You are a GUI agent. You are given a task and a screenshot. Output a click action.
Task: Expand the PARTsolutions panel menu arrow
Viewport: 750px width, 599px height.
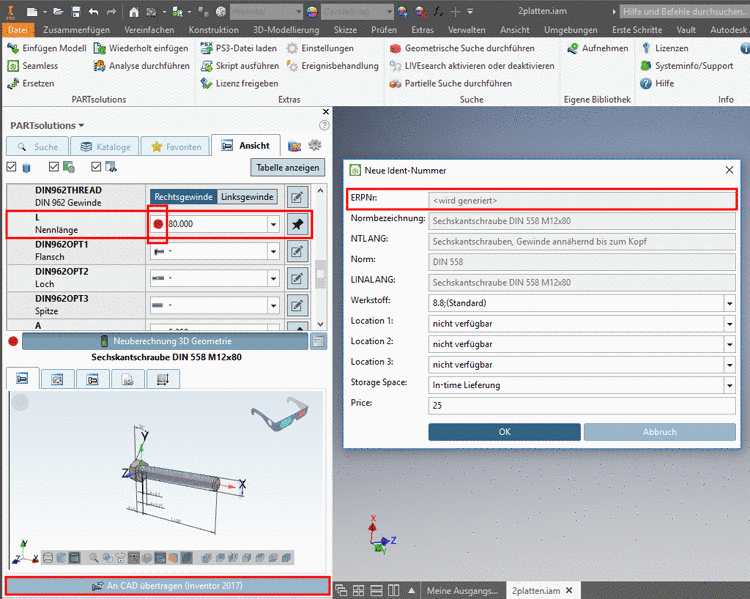[81, 125]
